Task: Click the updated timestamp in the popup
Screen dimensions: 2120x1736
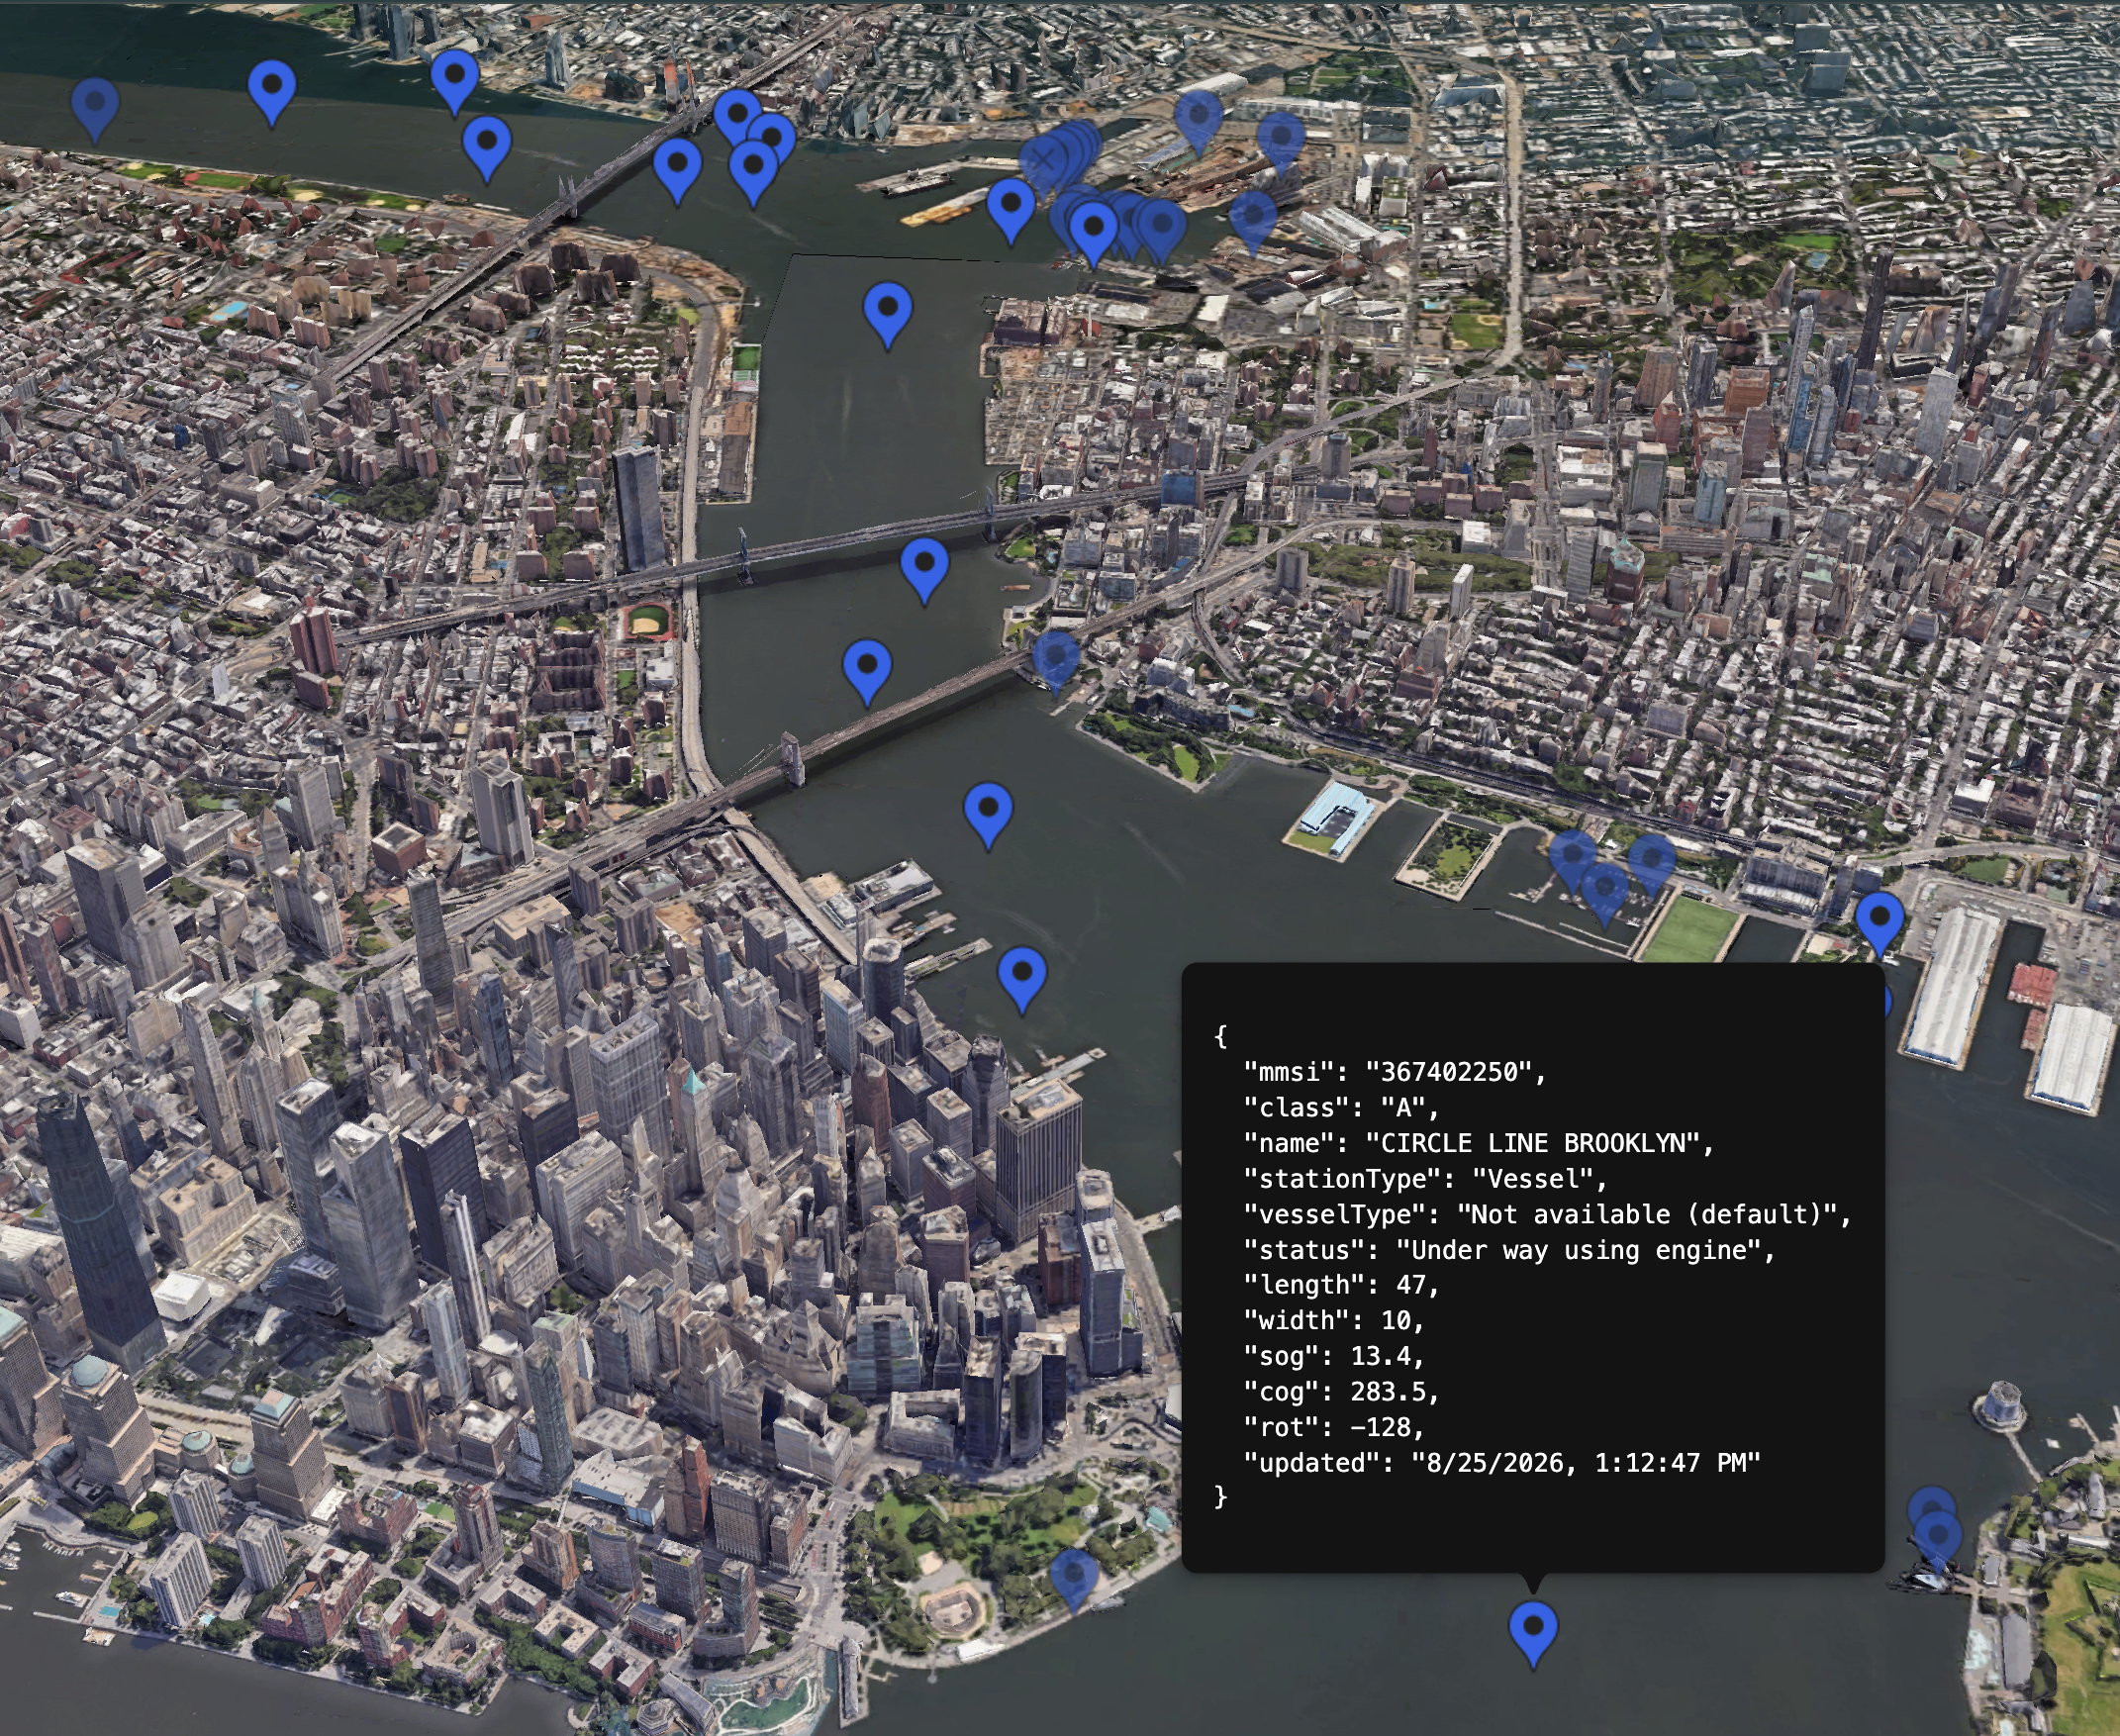Action: 1585,1463
